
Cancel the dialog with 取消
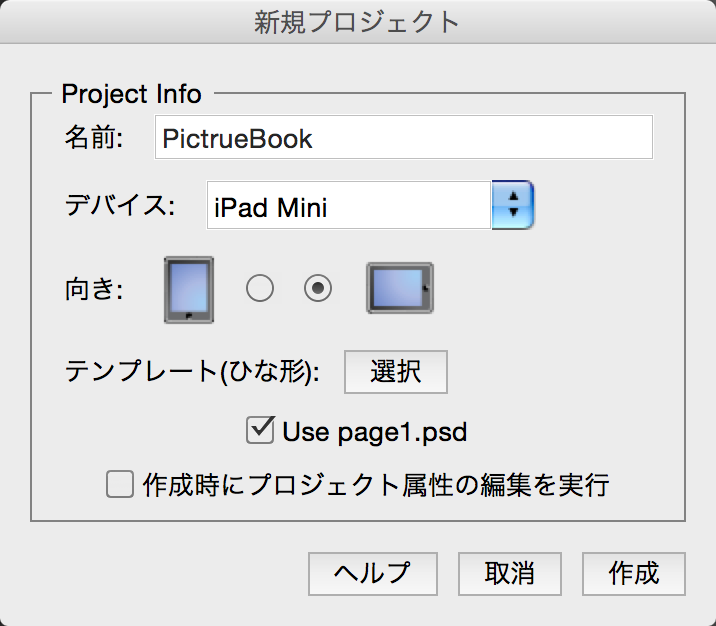[510, 573]
